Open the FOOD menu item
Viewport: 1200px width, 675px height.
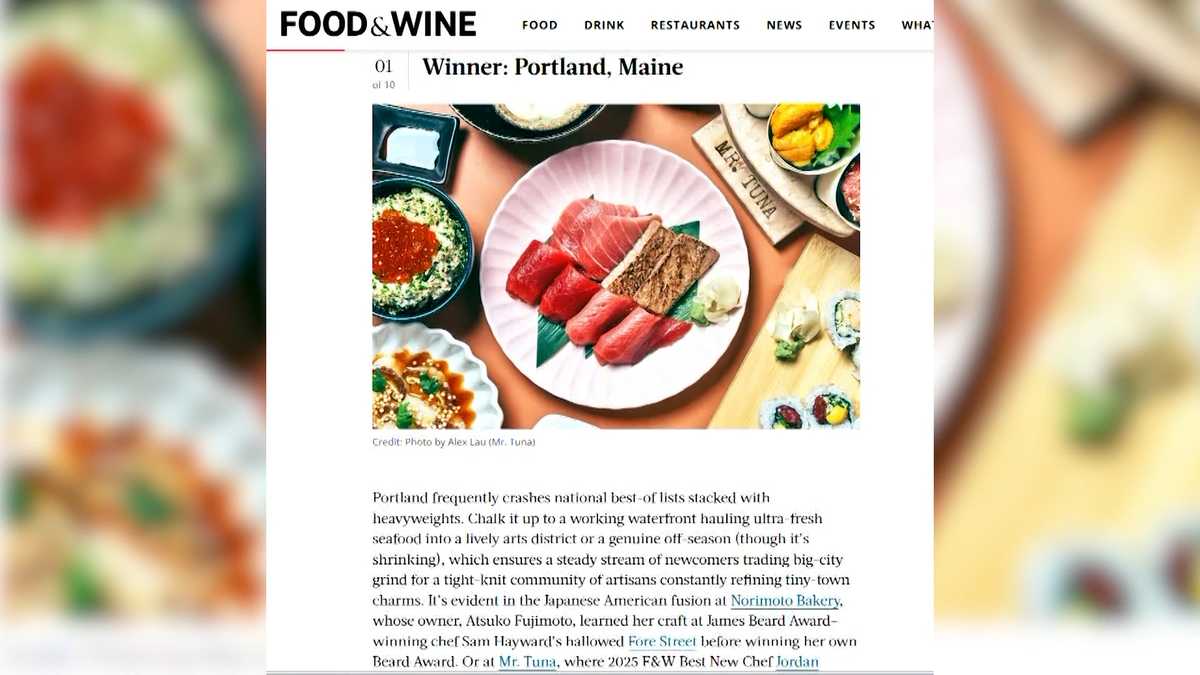[540, 25]
